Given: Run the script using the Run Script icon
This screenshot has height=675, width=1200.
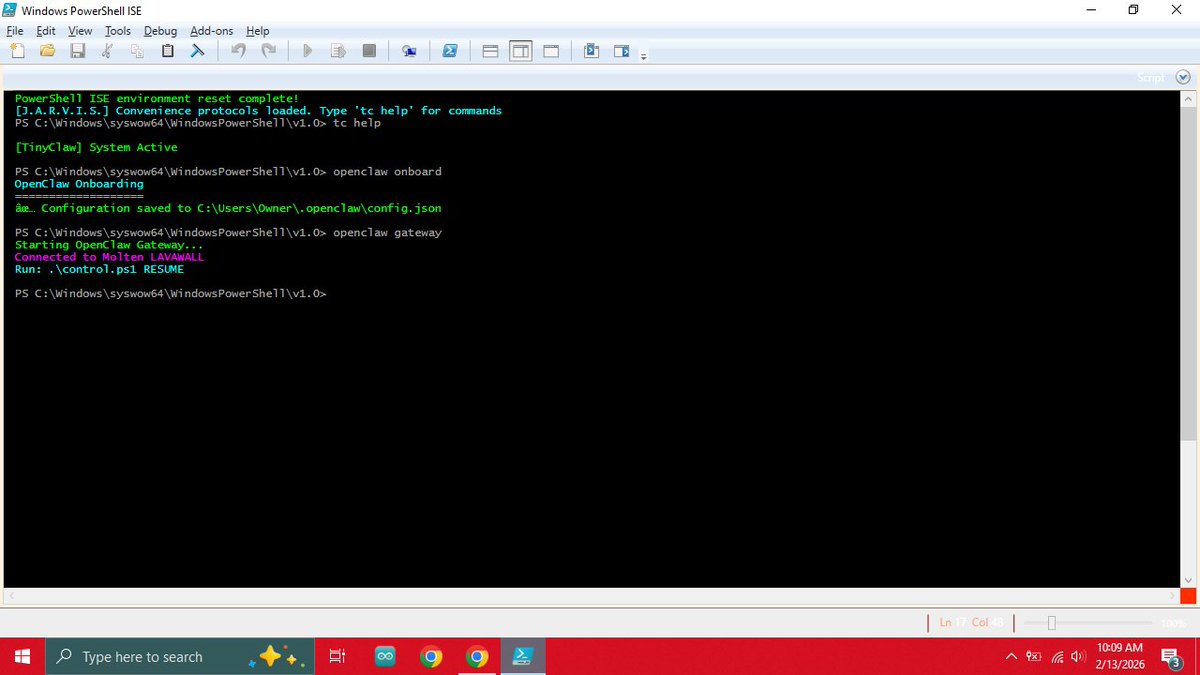Looking at the screenshot, I should click(307, 50).
